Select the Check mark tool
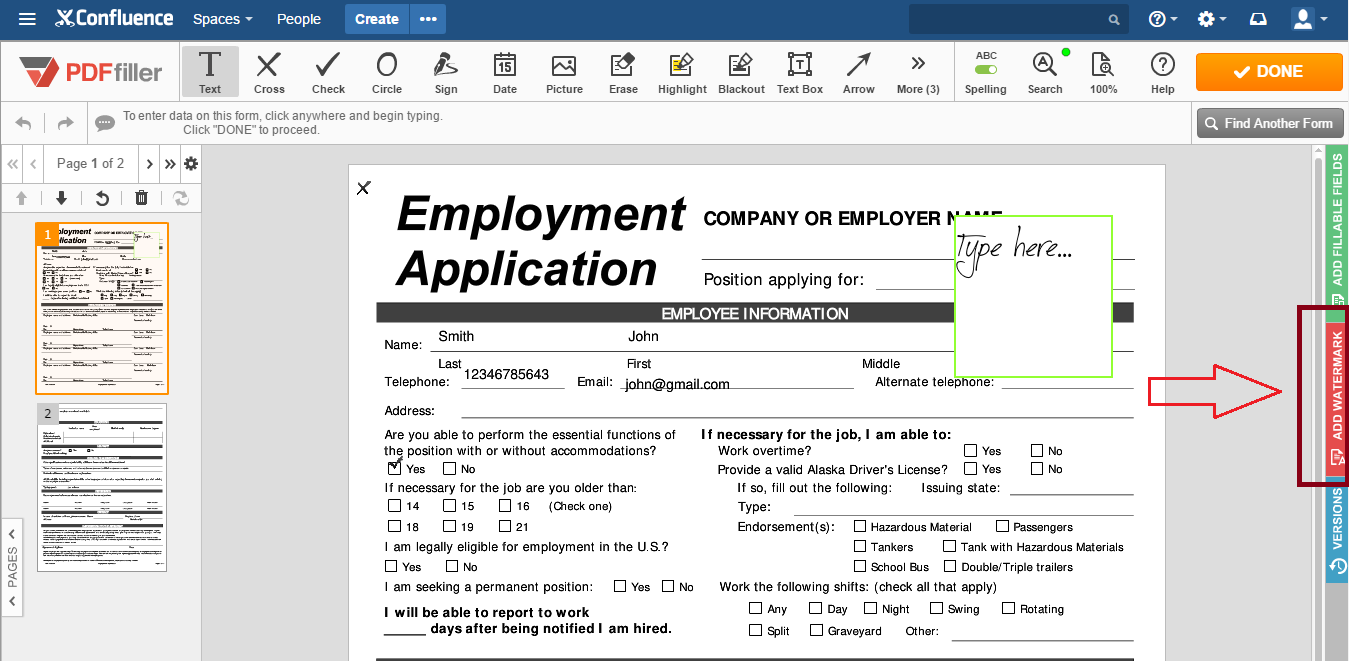Viewport: 1349px width, 661px height. [328, 71]
